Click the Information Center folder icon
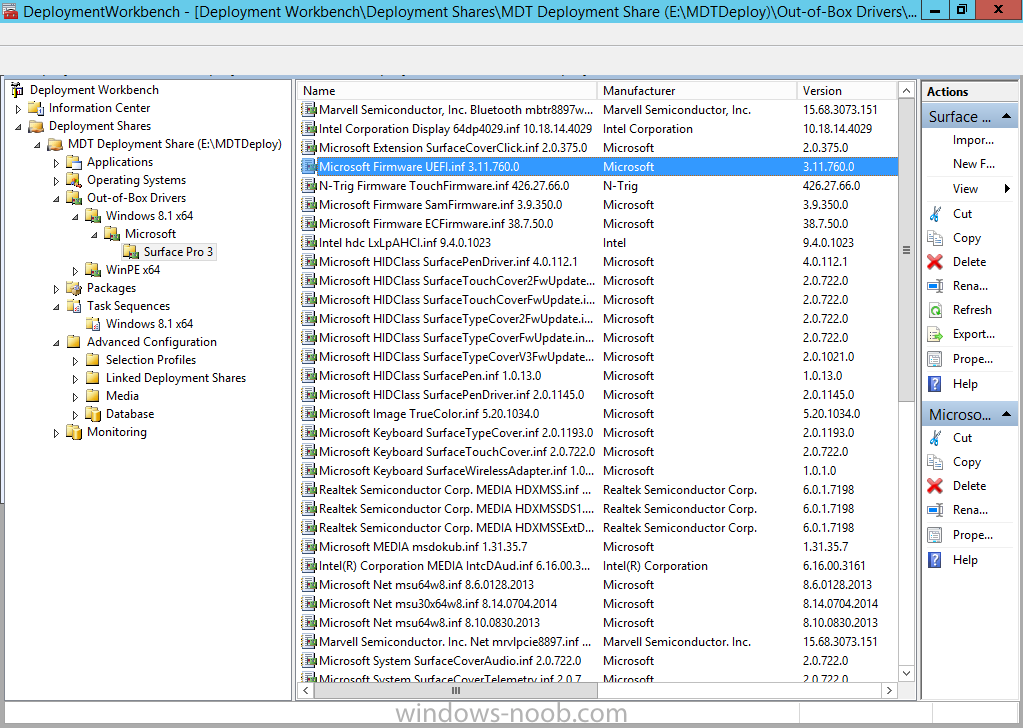The image size is (1023, 728). tap(36, 108)
